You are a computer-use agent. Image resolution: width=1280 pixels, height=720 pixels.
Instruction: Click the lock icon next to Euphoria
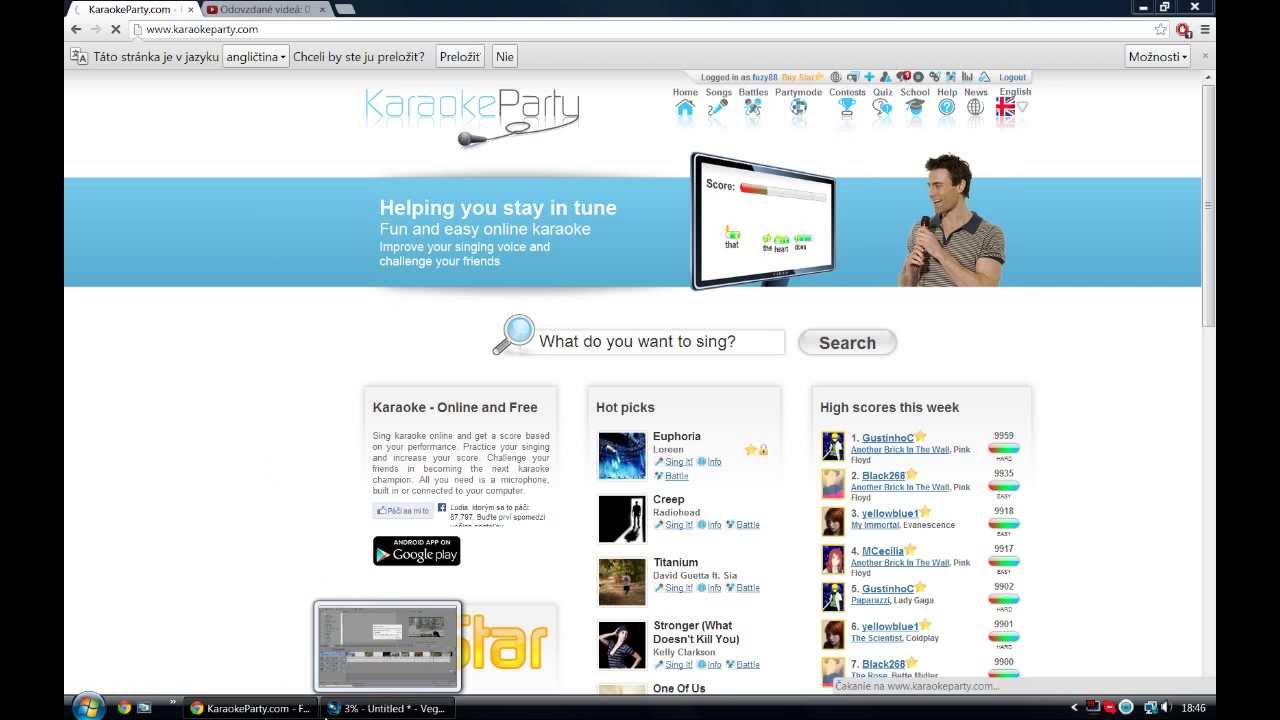pyautogui.click(x=763, y=450)
